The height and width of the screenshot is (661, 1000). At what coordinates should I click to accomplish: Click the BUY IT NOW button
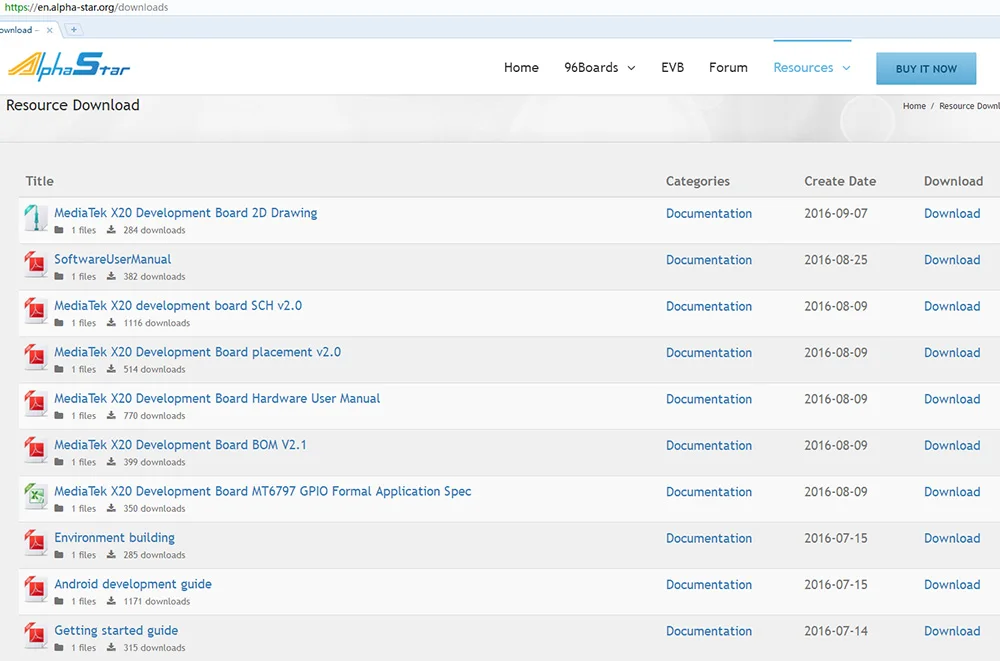coord(926,68)
